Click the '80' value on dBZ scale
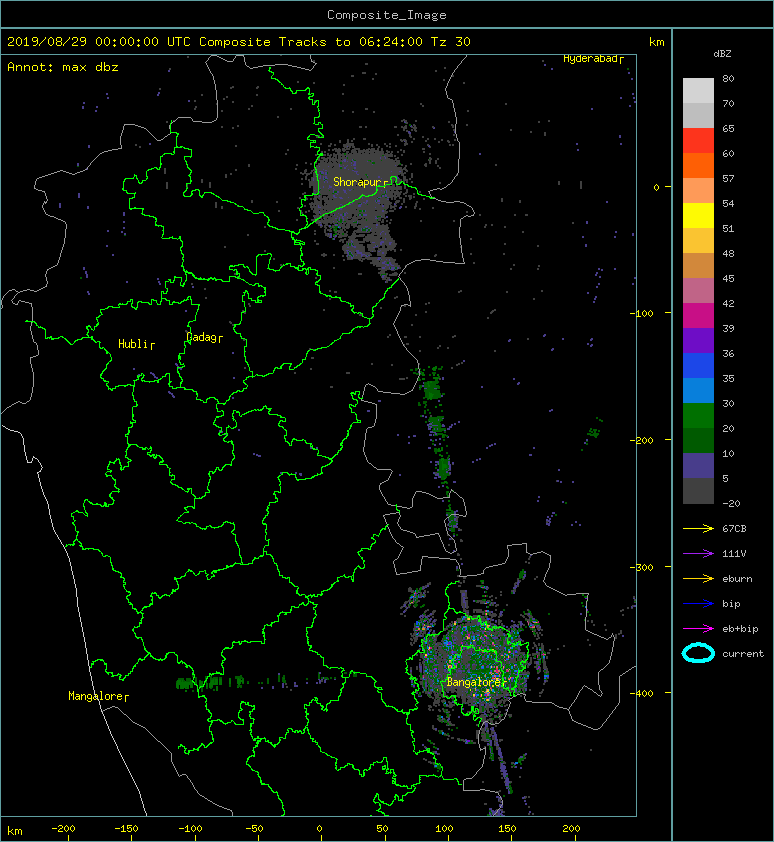 coord(728,78)
